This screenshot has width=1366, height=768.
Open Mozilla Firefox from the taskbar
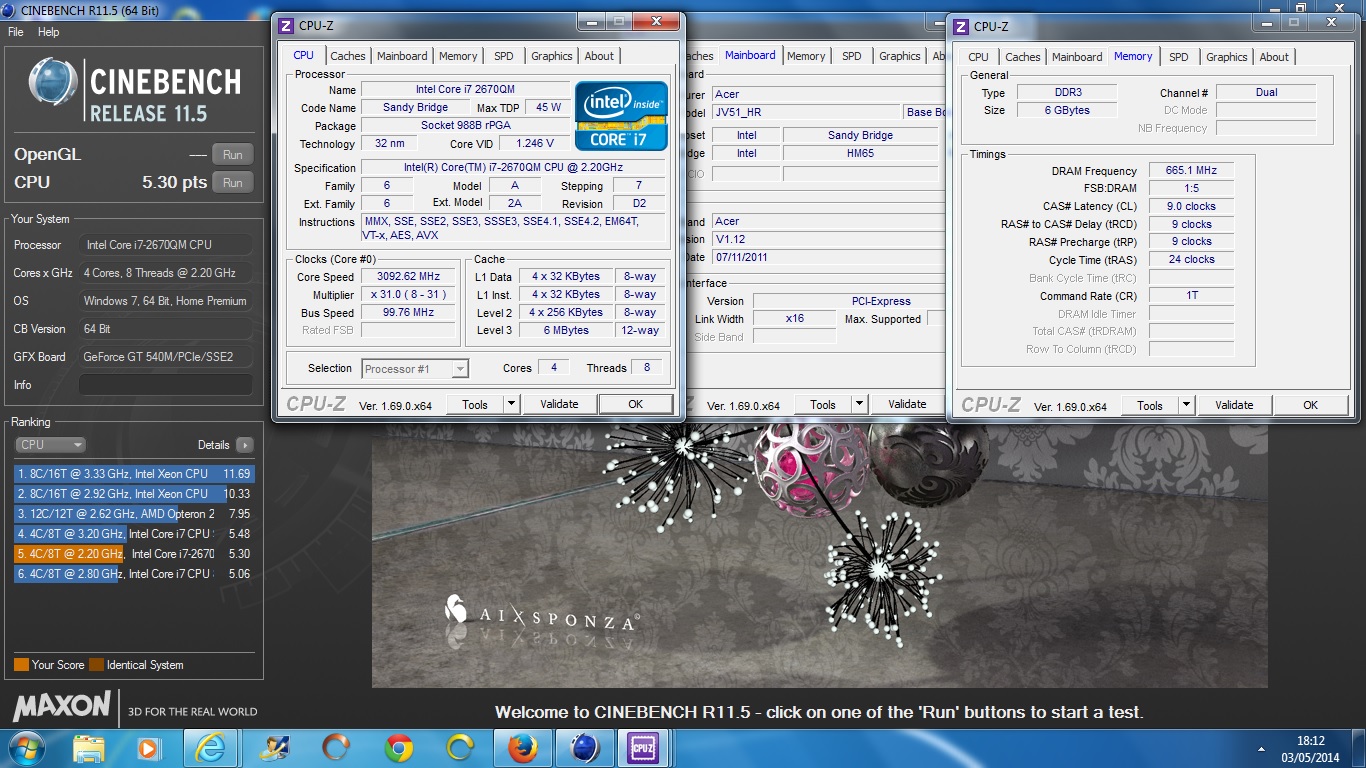(x=523, y=748)
